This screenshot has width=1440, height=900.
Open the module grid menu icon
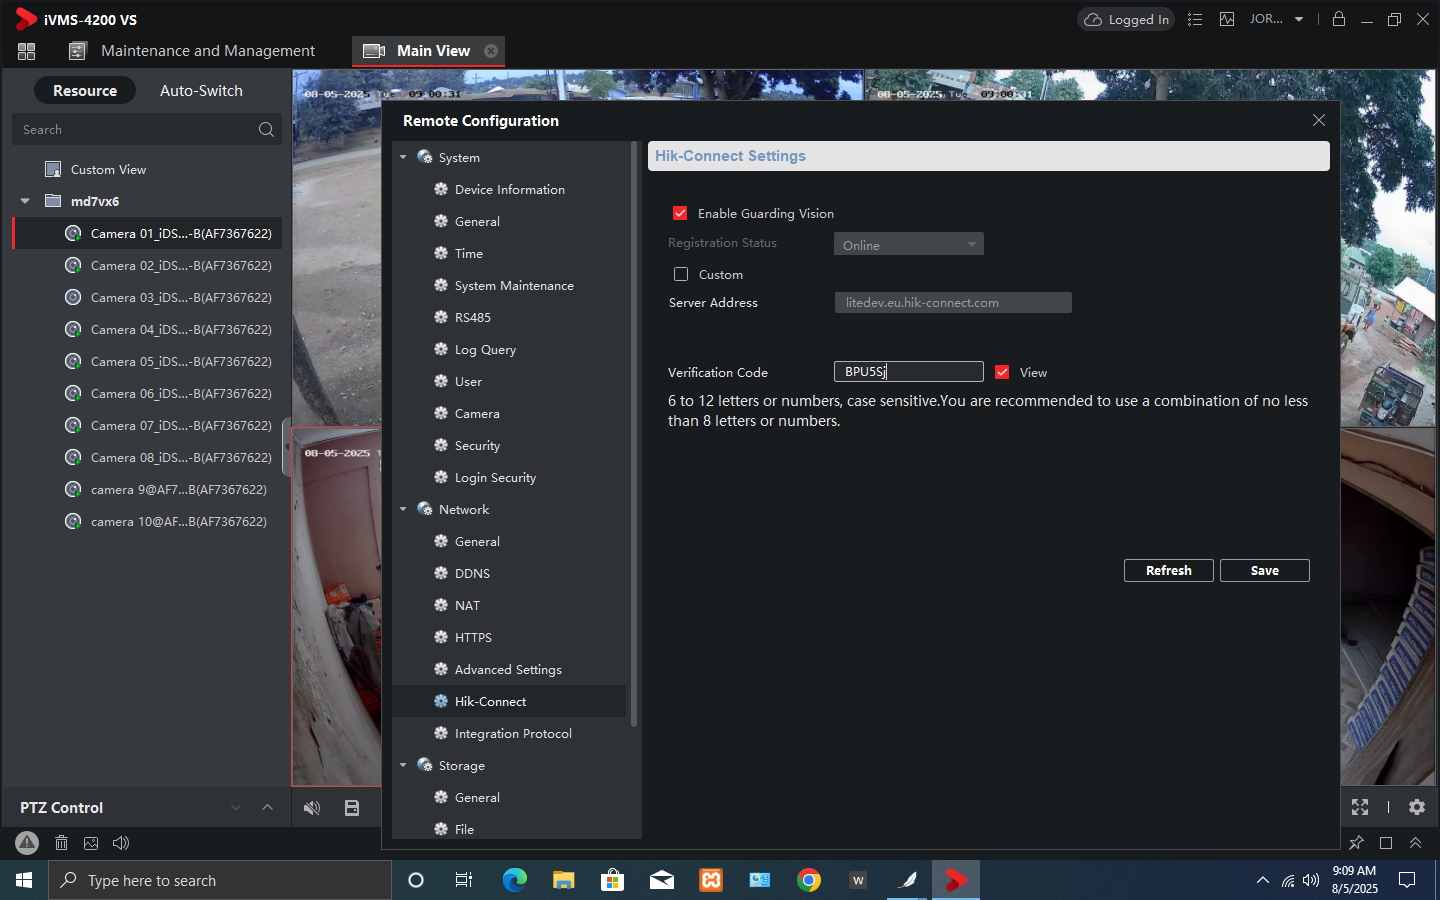click(x=26, y=51)
